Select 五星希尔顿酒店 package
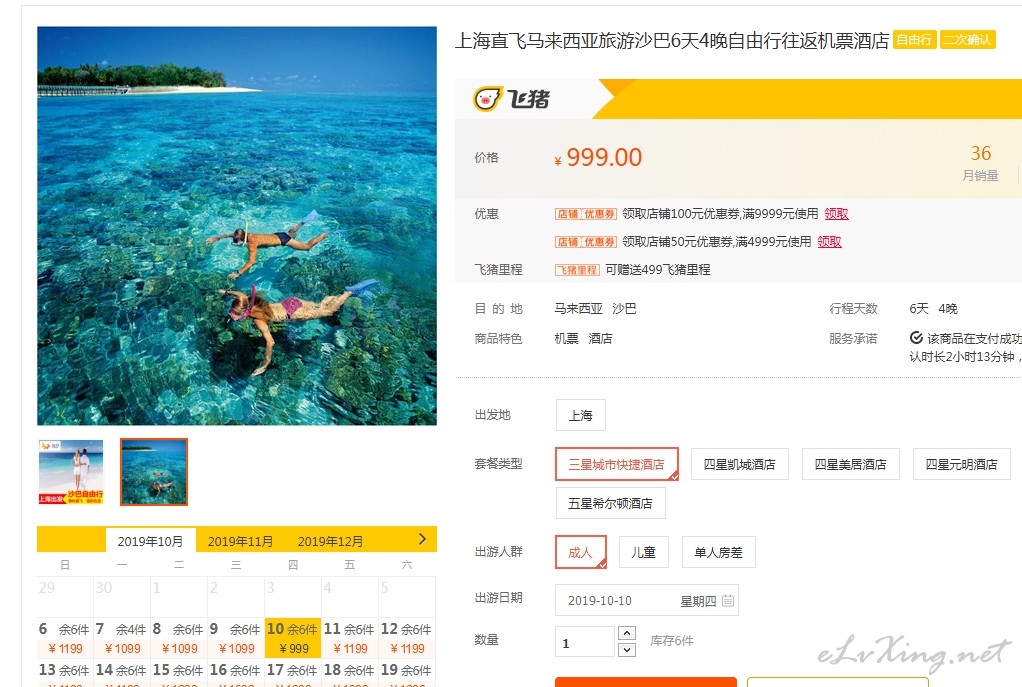The width and height of the screenshot is (1022, 687). pos(611,503)
